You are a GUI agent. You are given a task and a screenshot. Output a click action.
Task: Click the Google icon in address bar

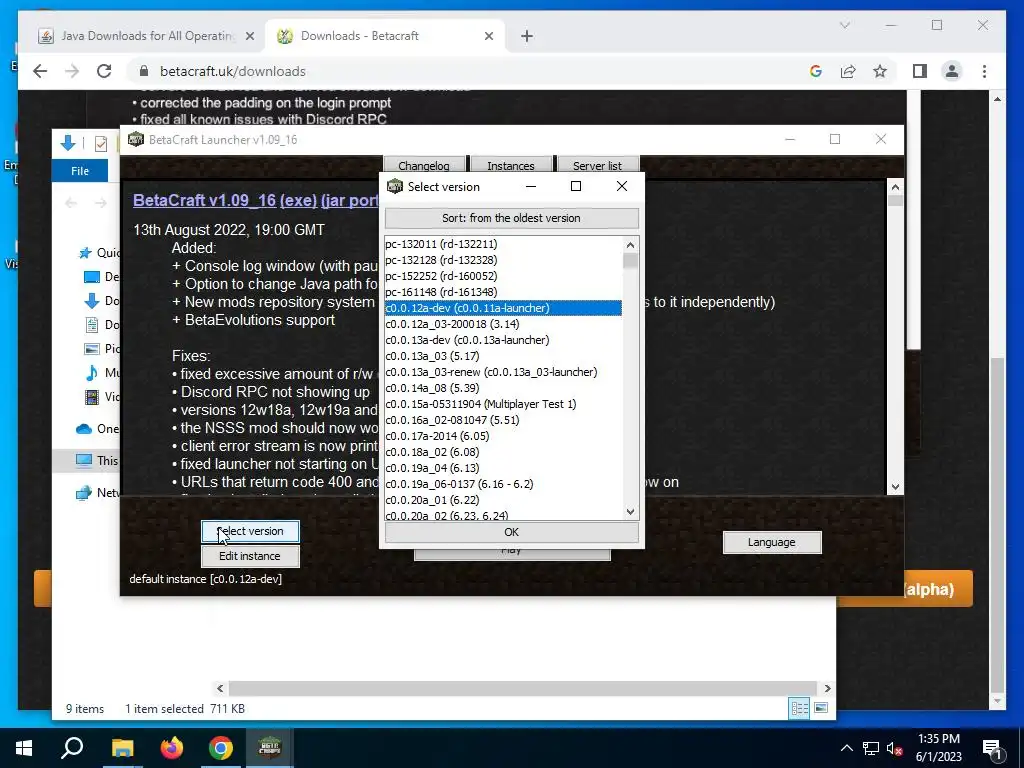[x=816, y=71]
